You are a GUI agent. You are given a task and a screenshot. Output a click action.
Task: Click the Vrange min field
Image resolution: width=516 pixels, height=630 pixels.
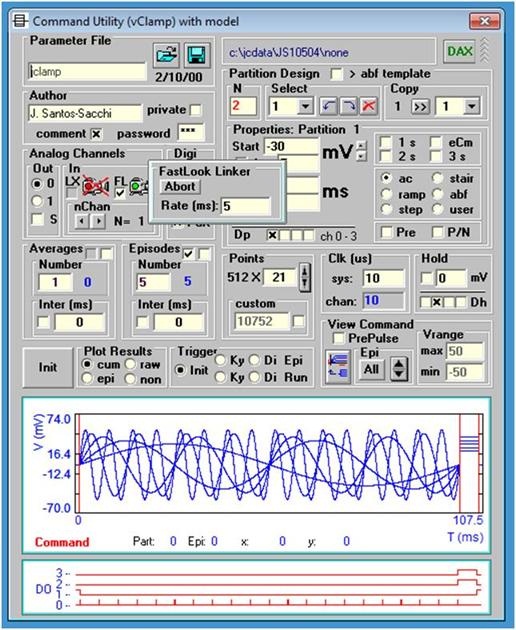click(465, 372)
